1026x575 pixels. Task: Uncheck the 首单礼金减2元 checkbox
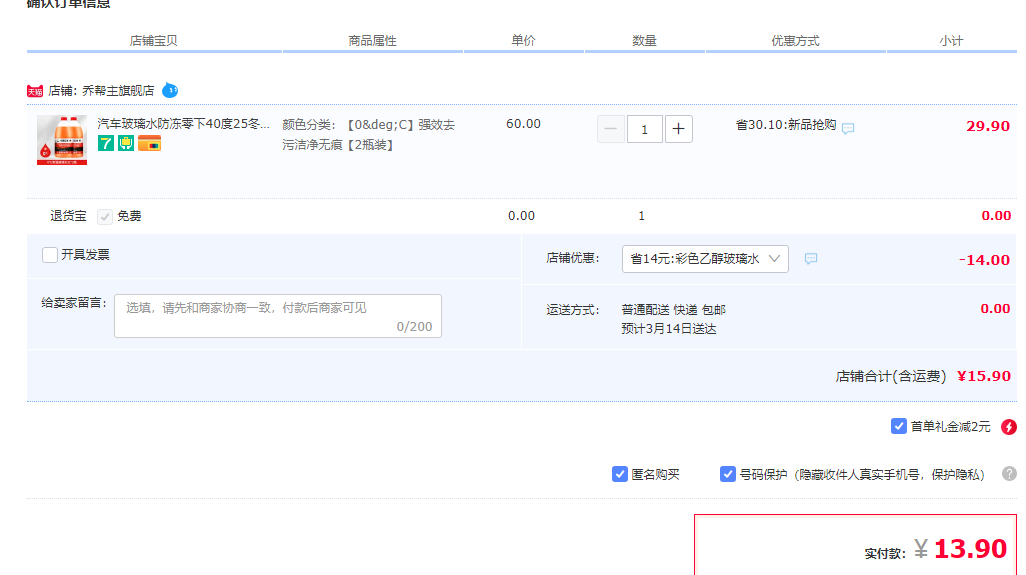898,427
